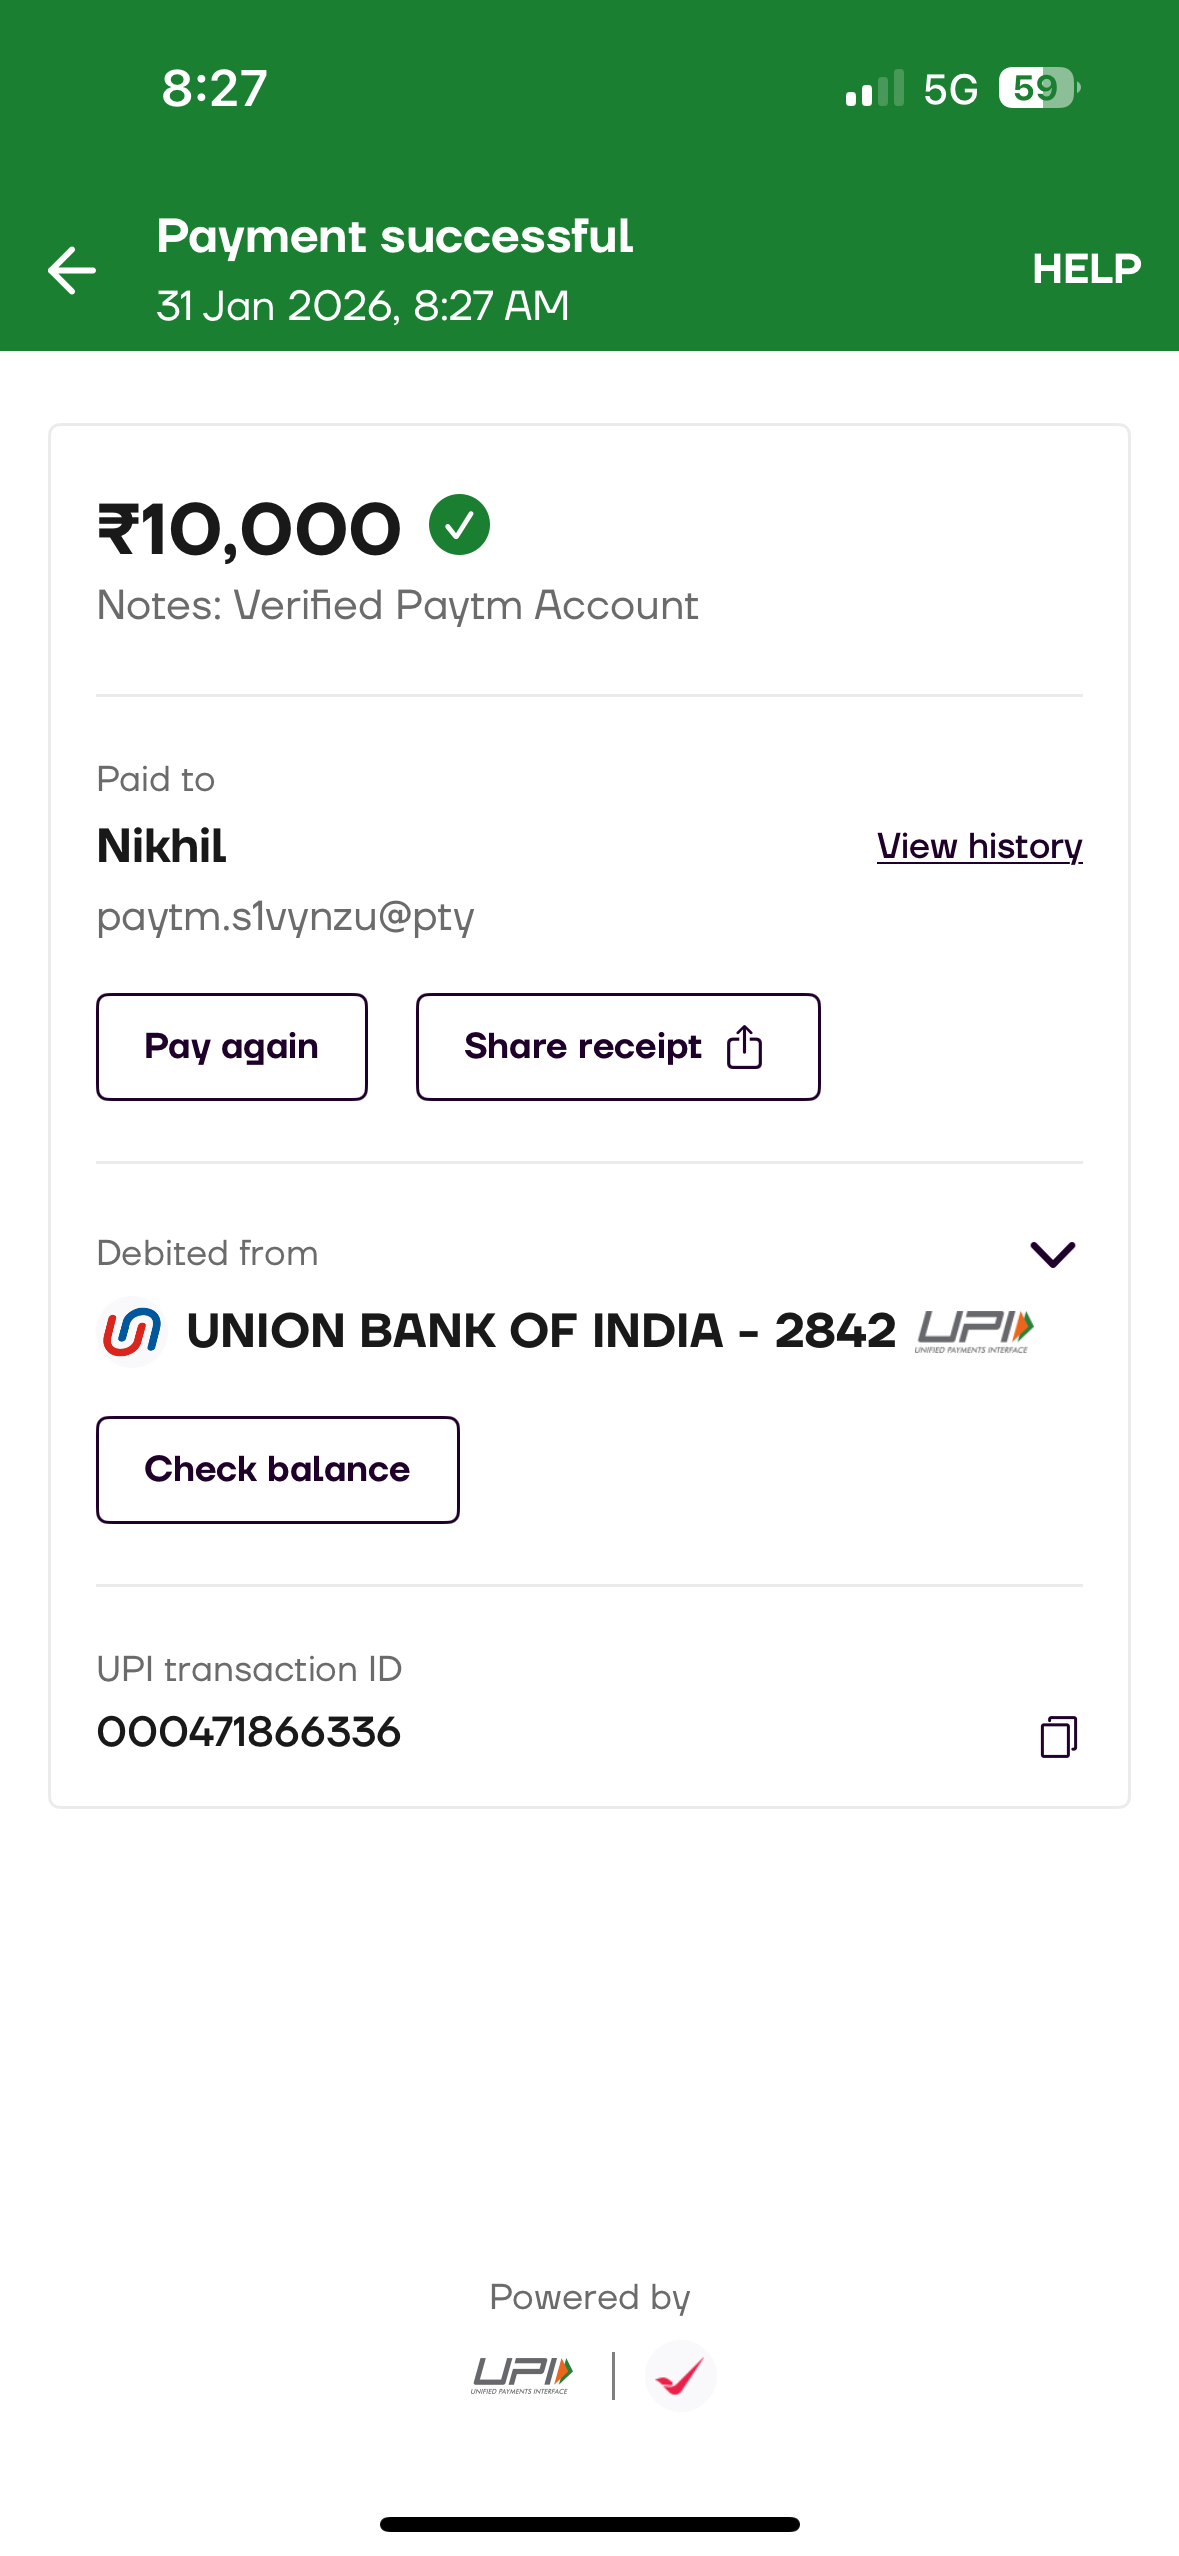Tap the UPI ID paytm.s1vynzu@pty
The image size is (1179, 2556).
[285, 917]
